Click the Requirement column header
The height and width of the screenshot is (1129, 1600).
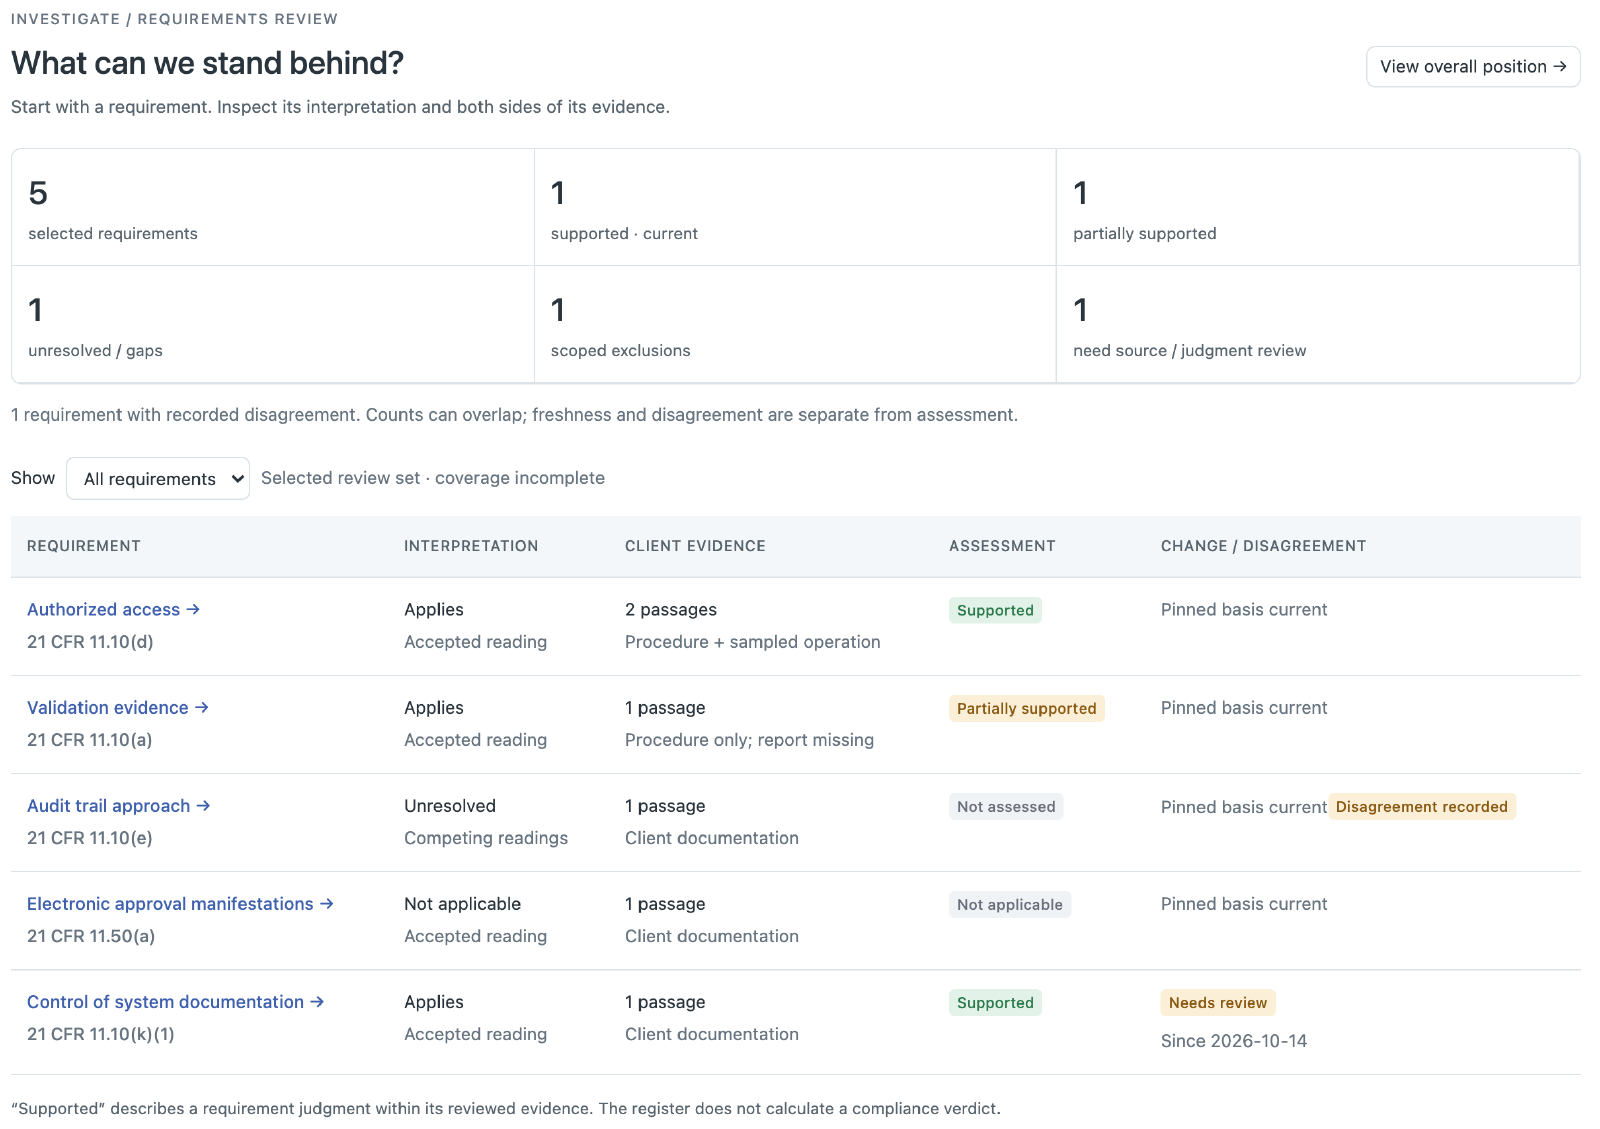[84, 546]
